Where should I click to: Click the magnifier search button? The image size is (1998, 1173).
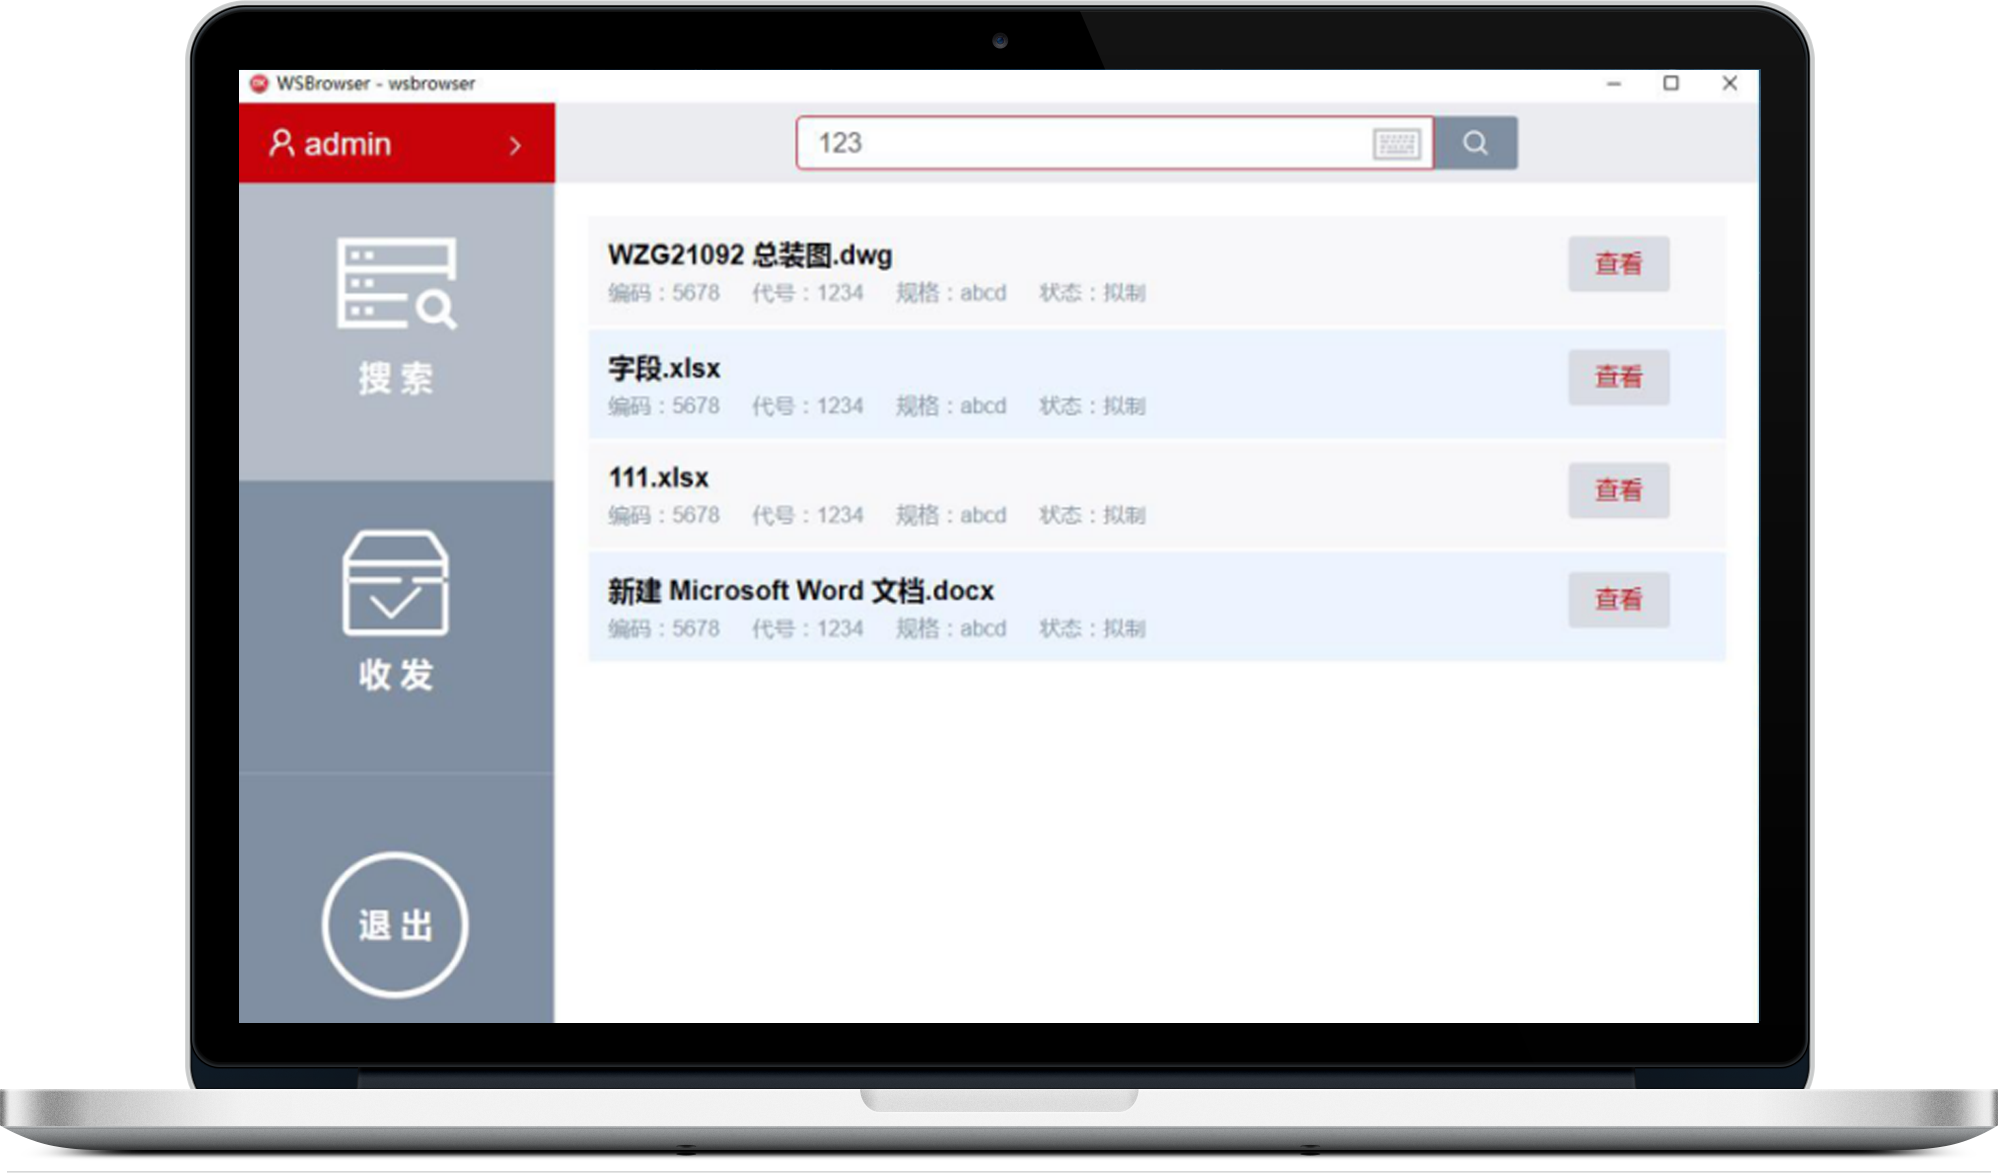tap(1475, 143)
